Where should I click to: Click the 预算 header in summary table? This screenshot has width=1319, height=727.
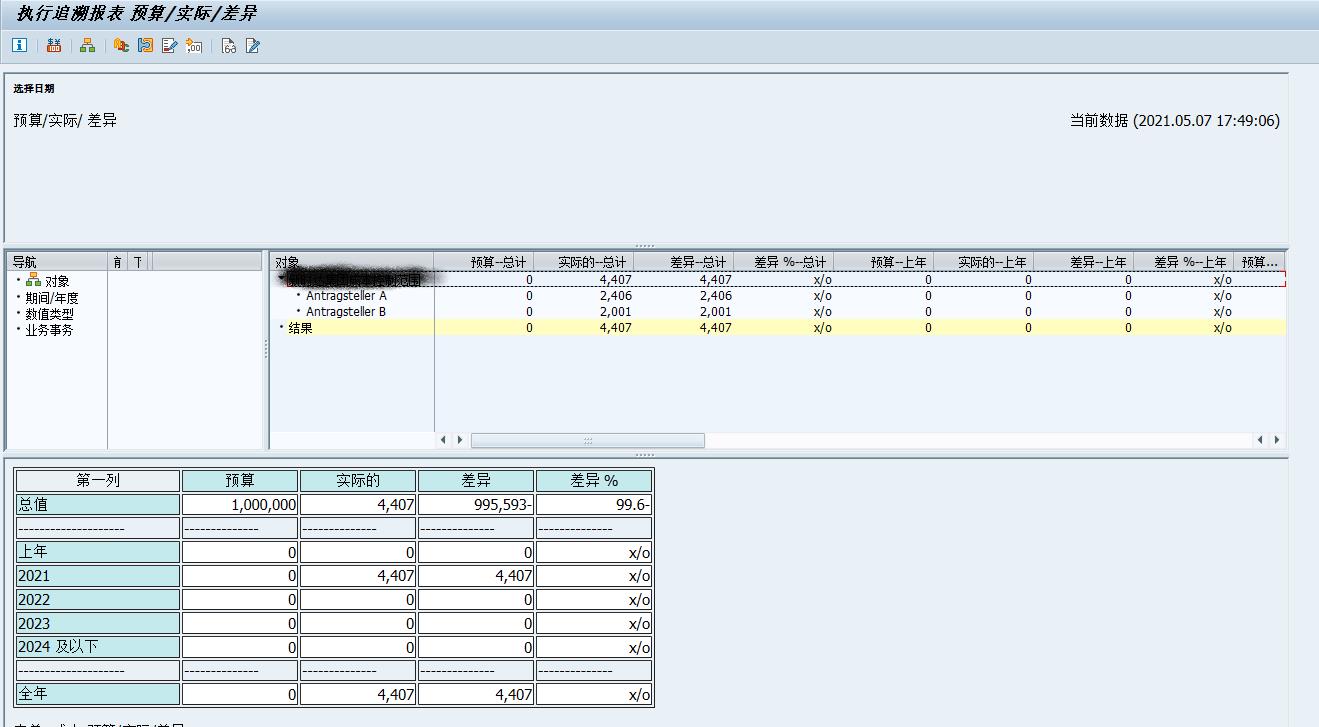tap(240, 481)
